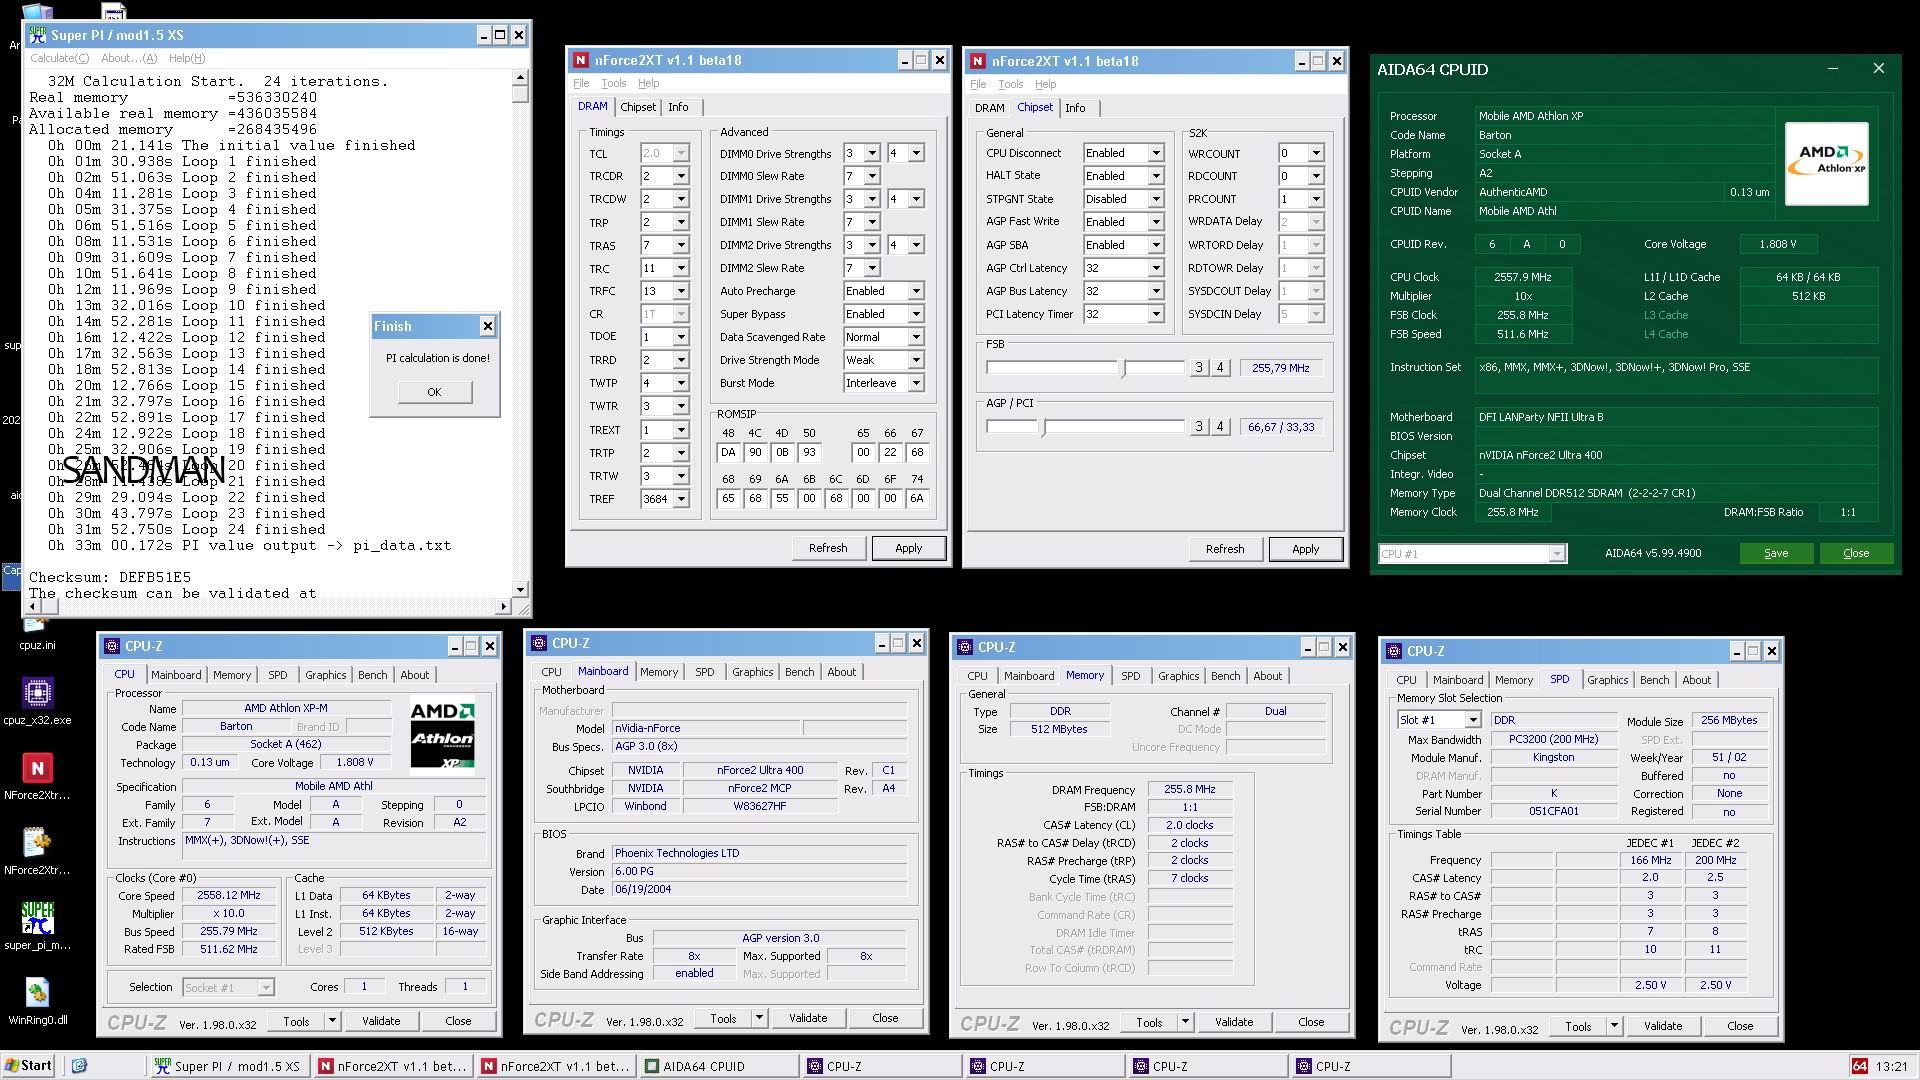Click the AGP / PCI preset 4 button
Screen dimensions: 1920x1080
[1220, 427]
